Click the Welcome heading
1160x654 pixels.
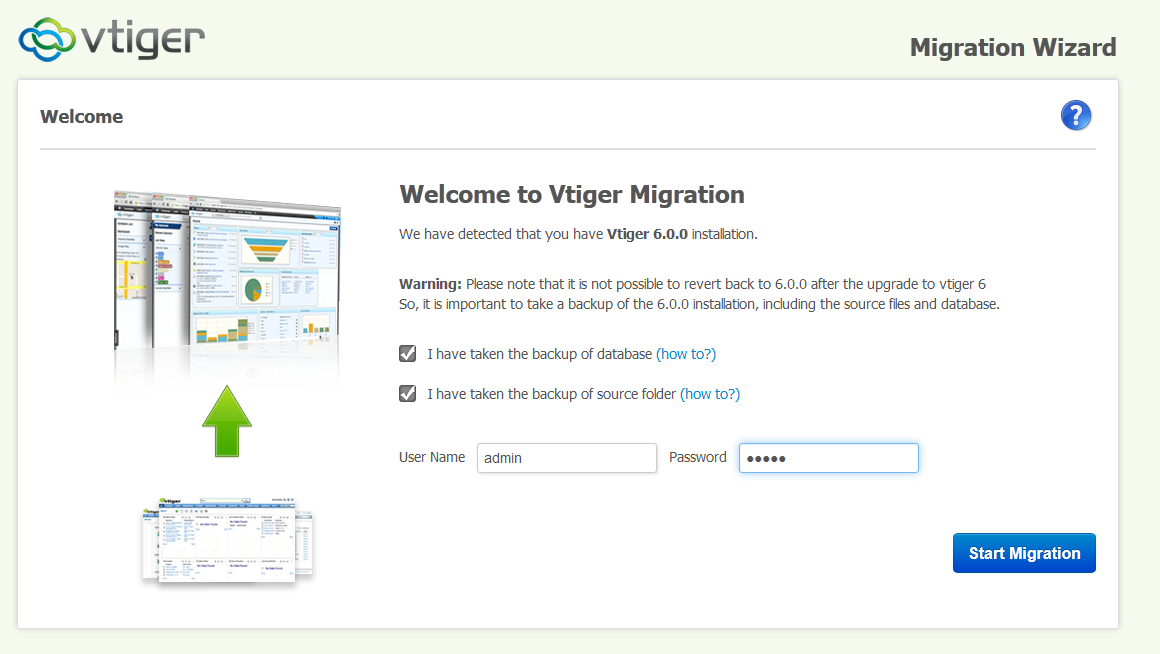point(81,117)
